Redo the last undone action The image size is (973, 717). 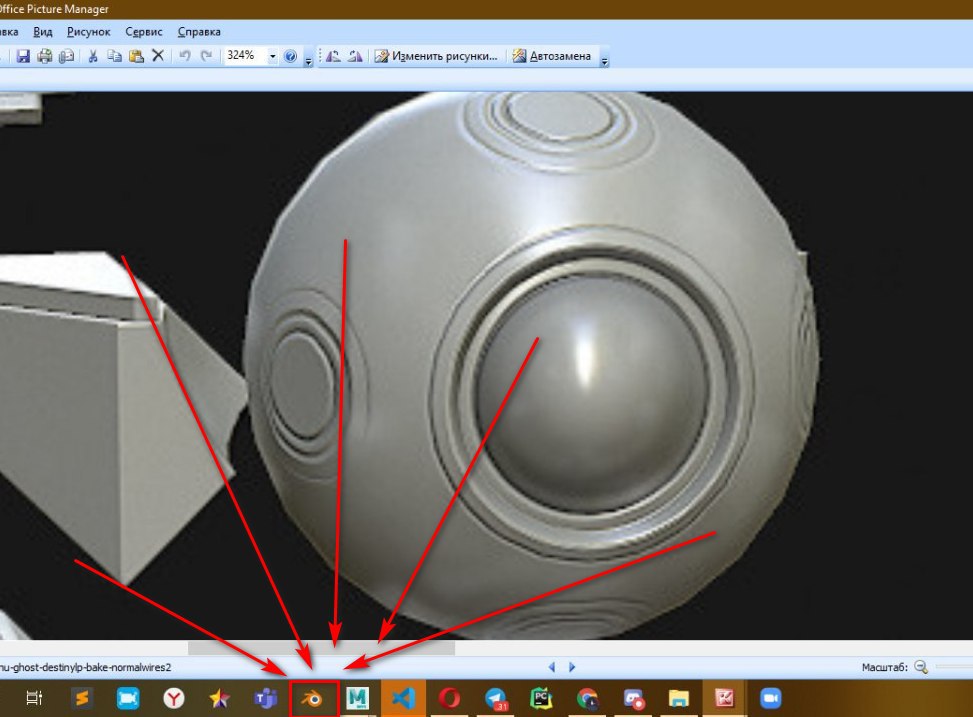pyautogui.click(x=207, y=56)
